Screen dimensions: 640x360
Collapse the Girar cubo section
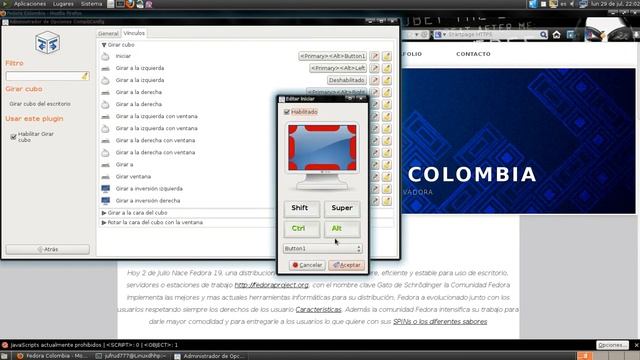(x=104, y=45)
